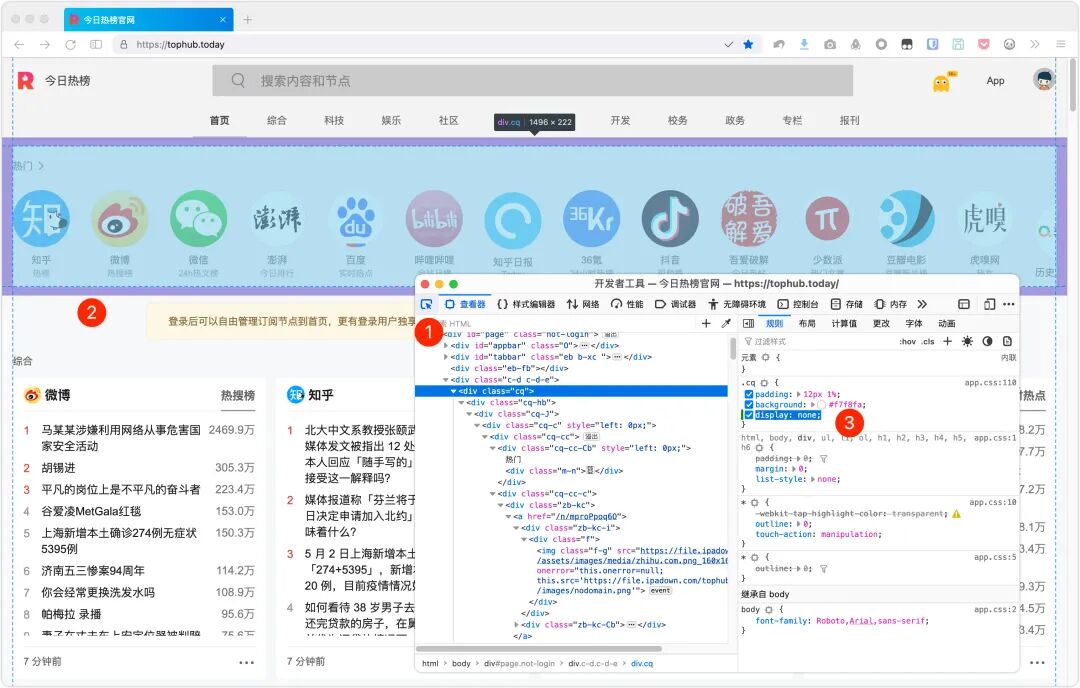Expand the padding shorthand arrow in .cq rule
This screenshot has width=1080, height=688.
coord(798,395)
